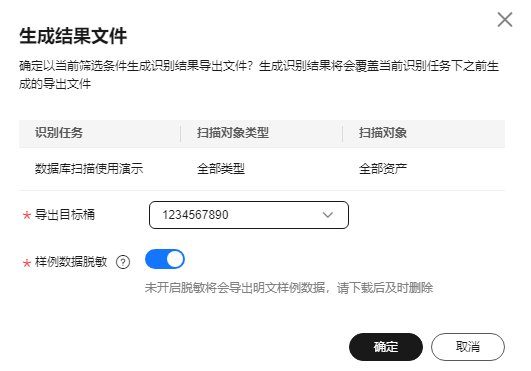Select the 全部资产 cell in the table
Screen dimensions: 531x371
[383, 168]
